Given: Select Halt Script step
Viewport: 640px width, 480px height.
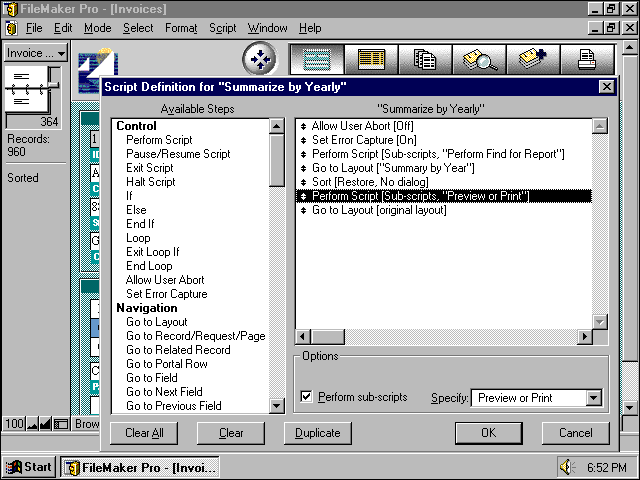Looking at the screenshot, I should click(151, 182).
